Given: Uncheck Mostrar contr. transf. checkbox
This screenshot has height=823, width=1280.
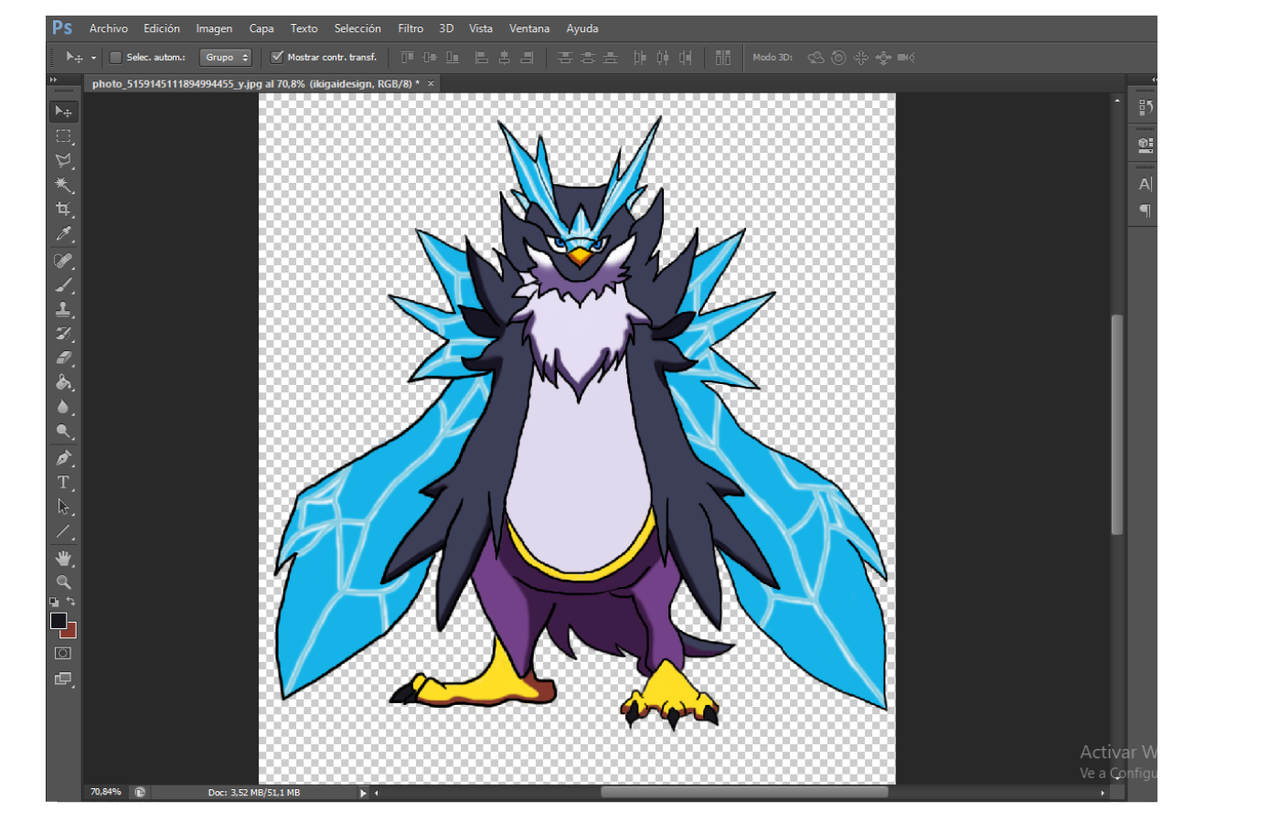Looking at the screenshot, I should click(278, 57).
